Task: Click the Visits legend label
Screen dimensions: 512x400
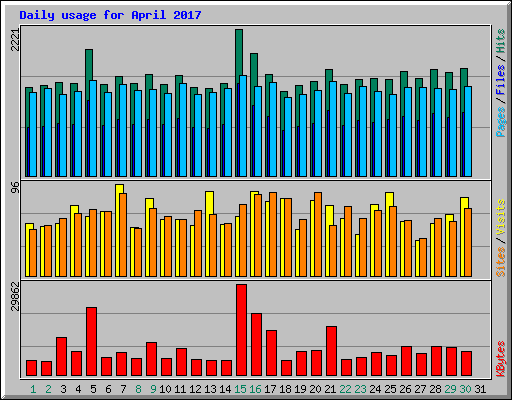Action: tap(501, 217)
